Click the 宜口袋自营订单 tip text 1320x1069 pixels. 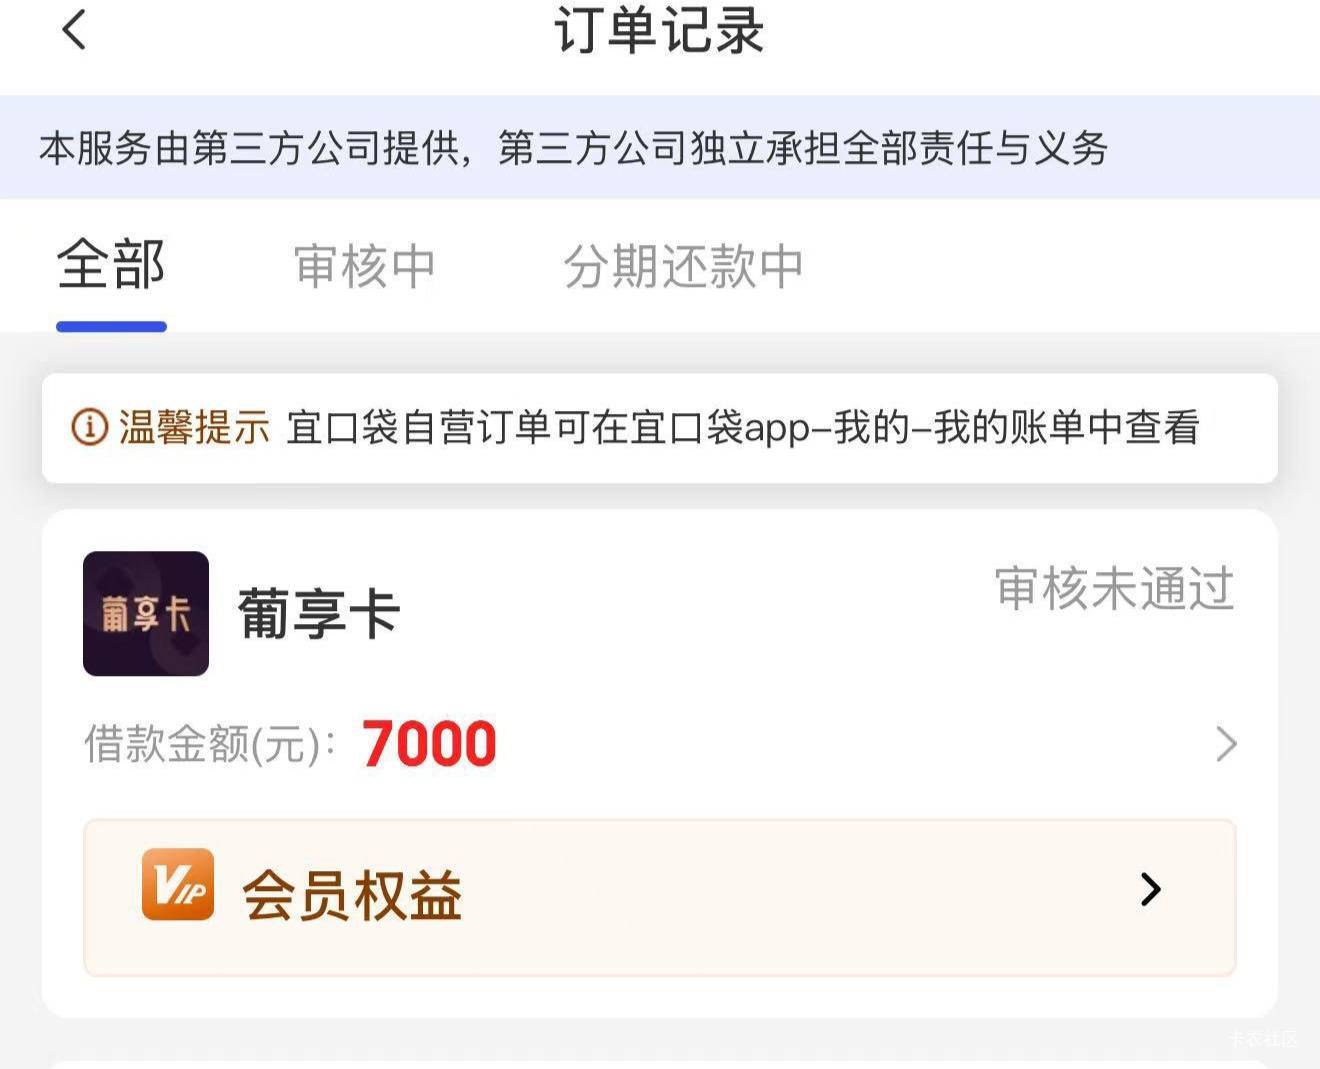click(743, 427)
